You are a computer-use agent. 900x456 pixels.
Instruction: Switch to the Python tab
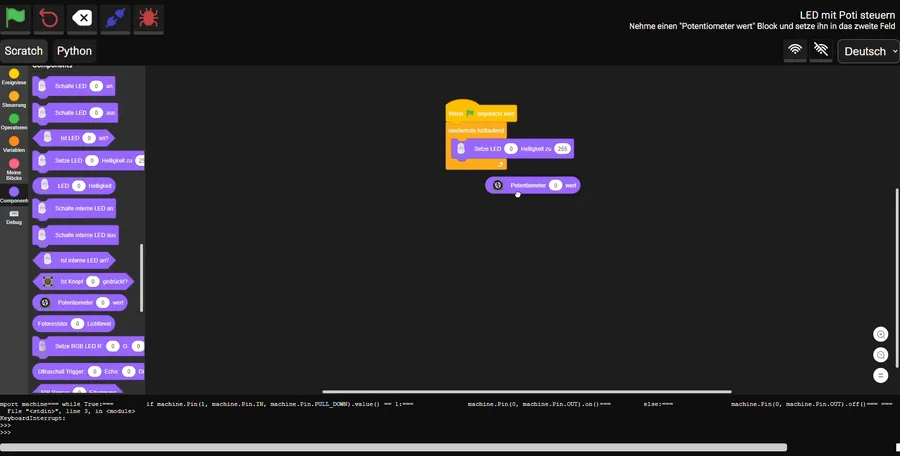tap(74, 51)
